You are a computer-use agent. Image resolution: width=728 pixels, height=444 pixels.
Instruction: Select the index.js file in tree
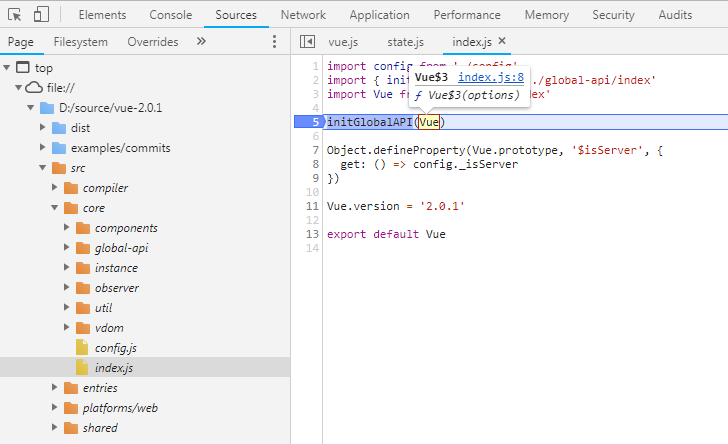tap(114, 368)
